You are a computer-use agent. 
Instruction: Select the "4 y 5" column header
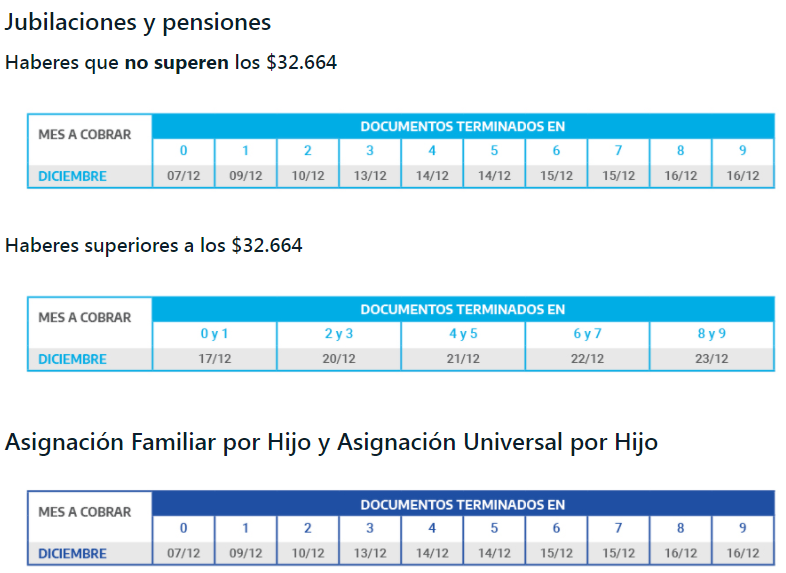click(x=463, y=334)
